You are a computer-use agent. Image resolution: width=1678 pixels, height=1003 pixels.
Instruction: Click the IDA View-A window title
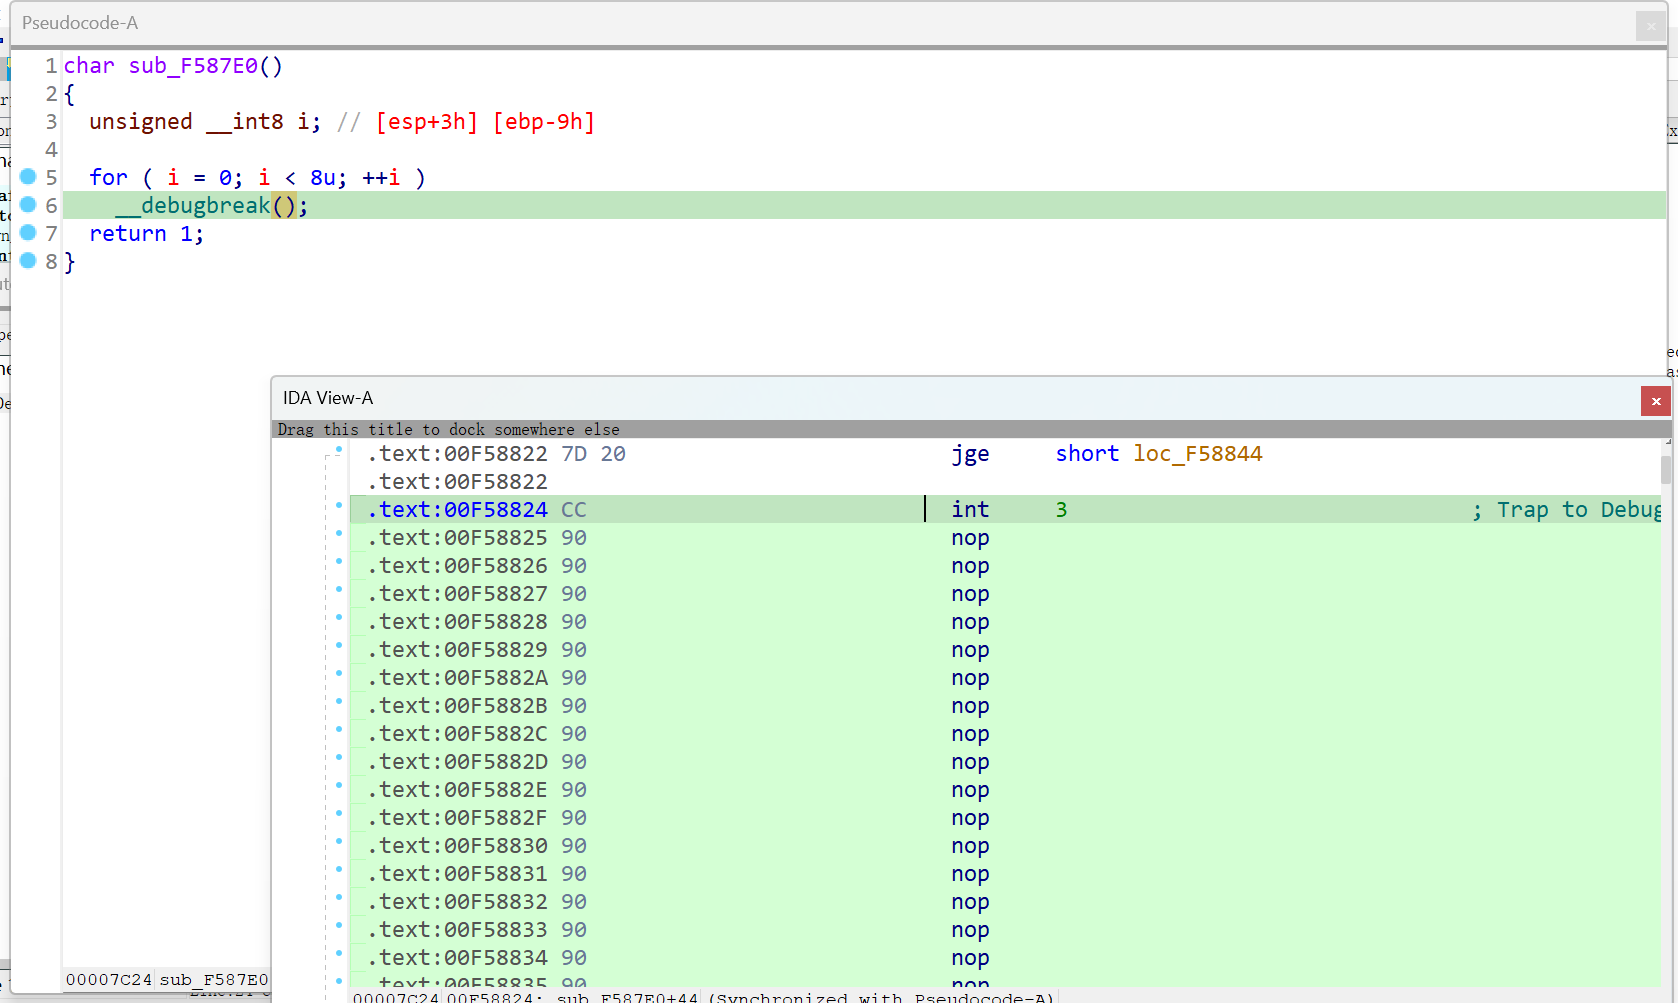pos(328,398)
